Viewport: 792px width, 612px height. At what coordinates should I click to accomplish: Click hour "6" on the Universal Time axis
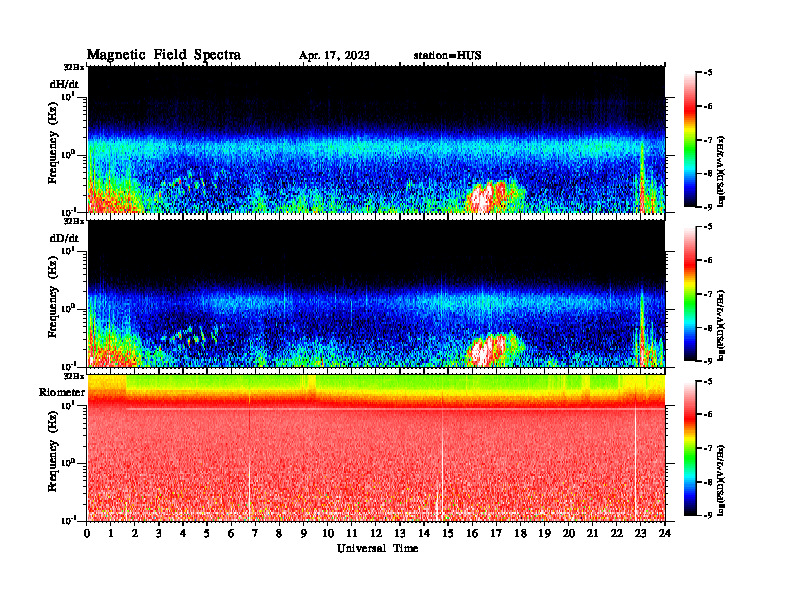point(231,534)
